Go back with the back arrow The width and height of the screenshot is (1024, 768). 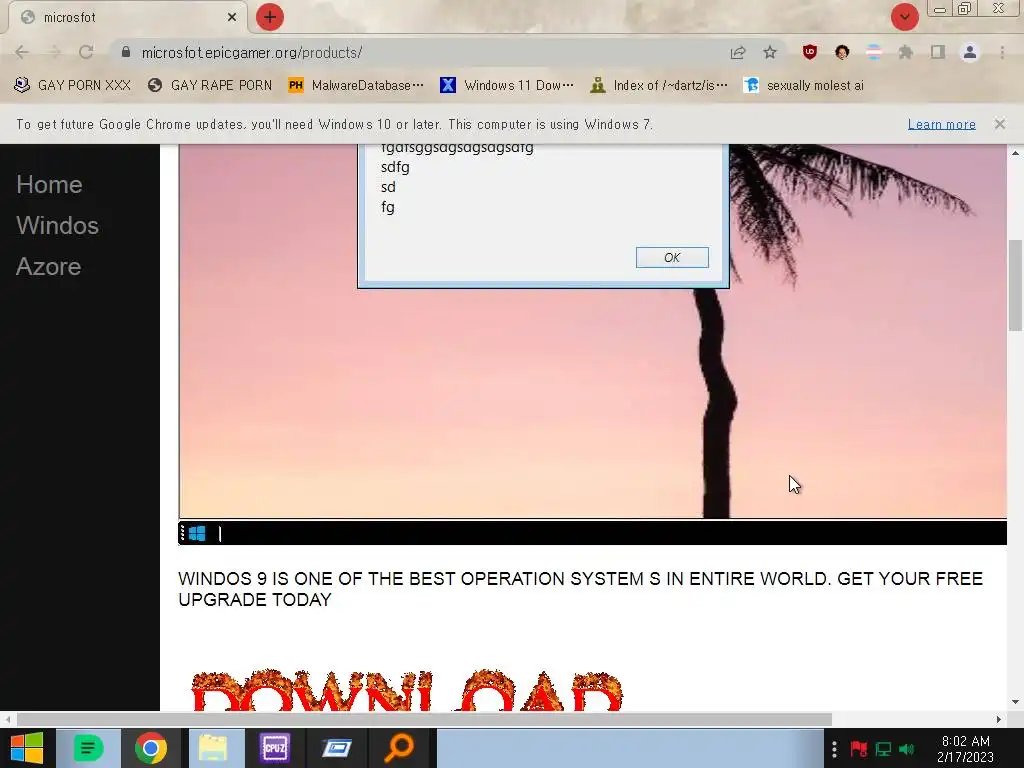click(22, 52)
